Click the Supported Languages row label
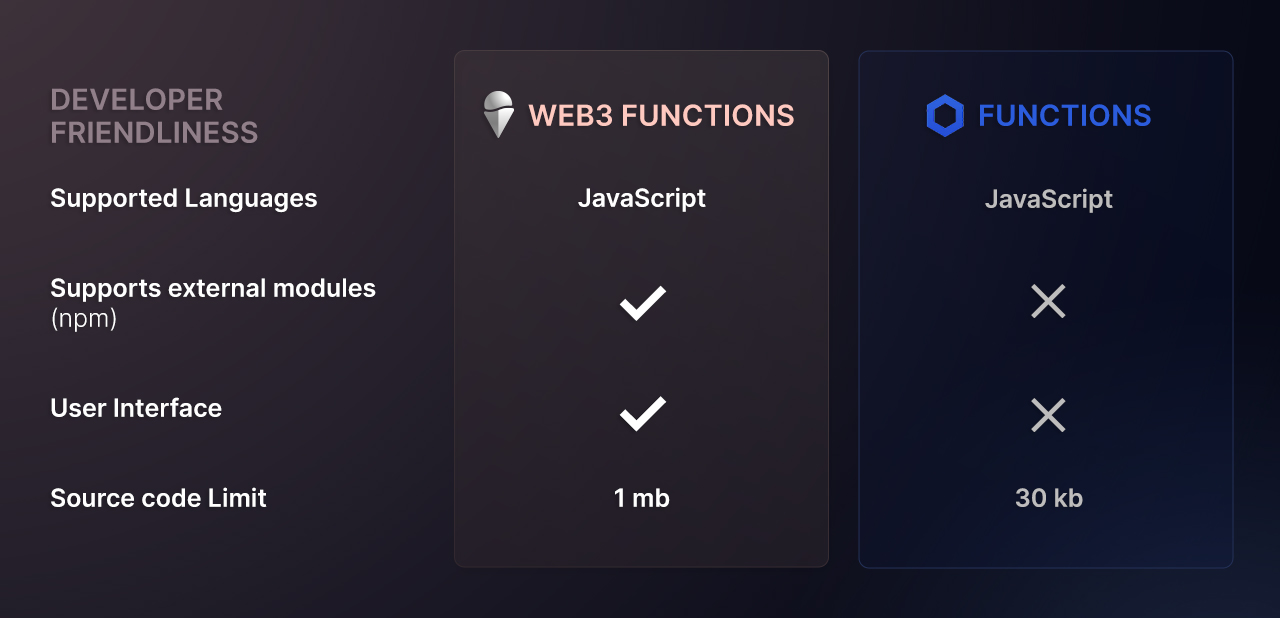1280x618 pixels. pos(184,198)
